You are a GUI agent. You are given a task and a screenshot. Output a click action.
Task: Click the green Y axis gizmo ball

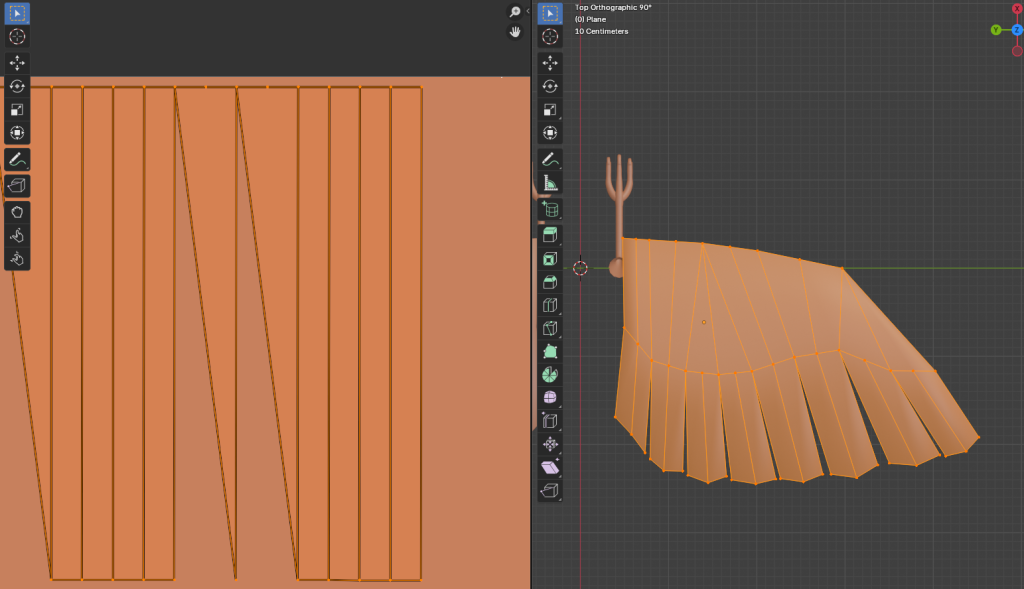996,30
